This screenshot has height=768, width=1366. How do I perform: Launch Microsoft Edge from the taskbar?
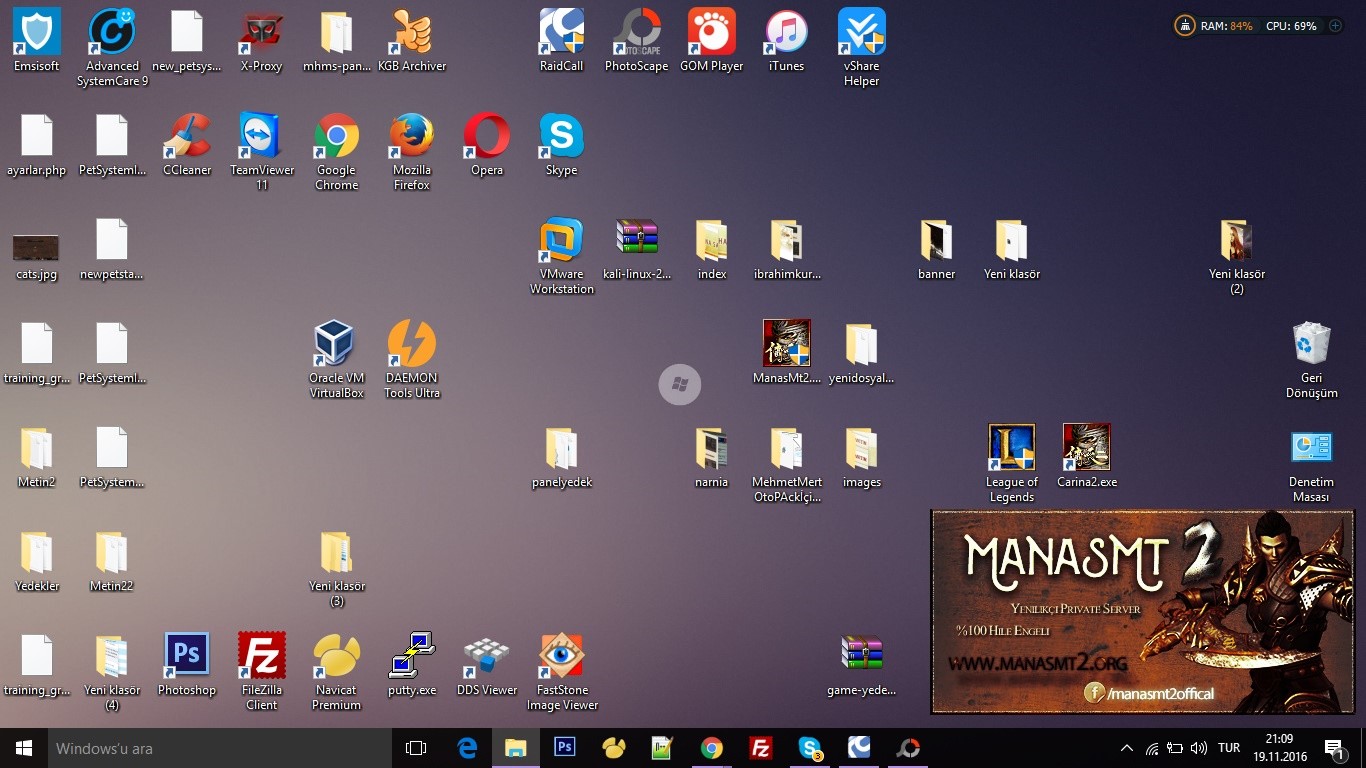tap(467, 748)
